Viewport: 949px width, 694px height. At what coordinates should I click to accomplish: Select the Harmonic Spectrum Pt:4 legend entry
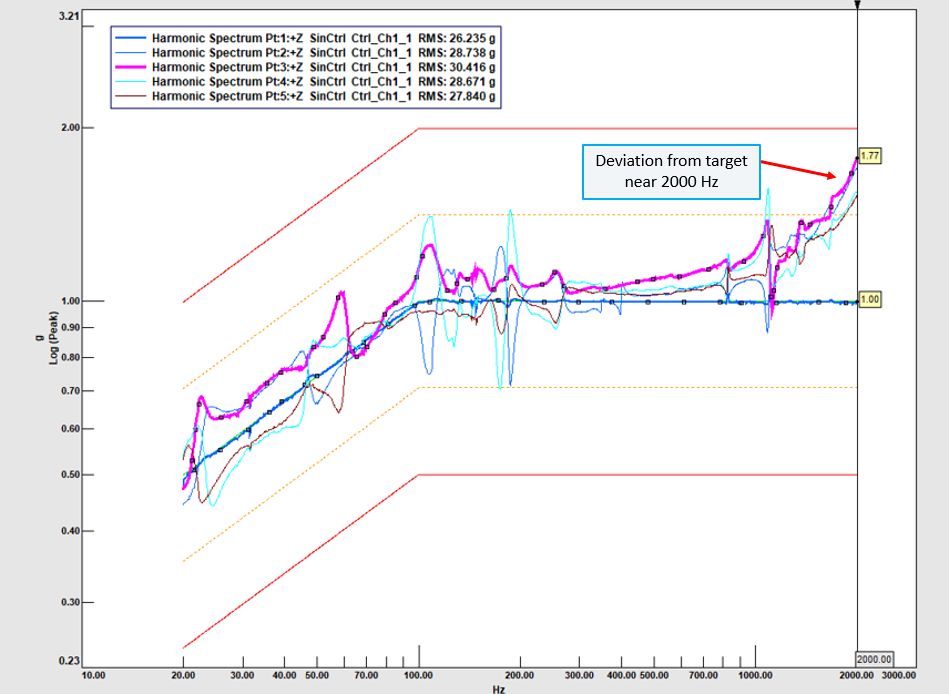point(322,81)
